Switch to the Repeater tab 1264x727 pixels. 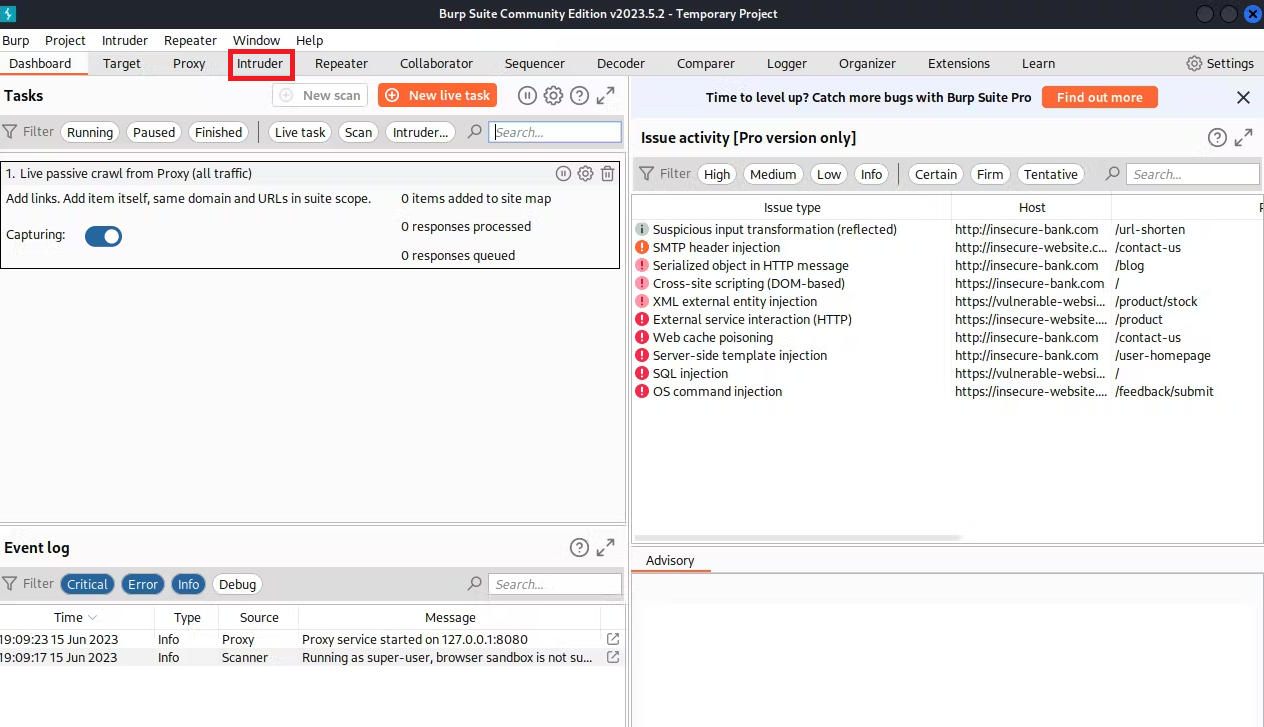pos(341,63)
